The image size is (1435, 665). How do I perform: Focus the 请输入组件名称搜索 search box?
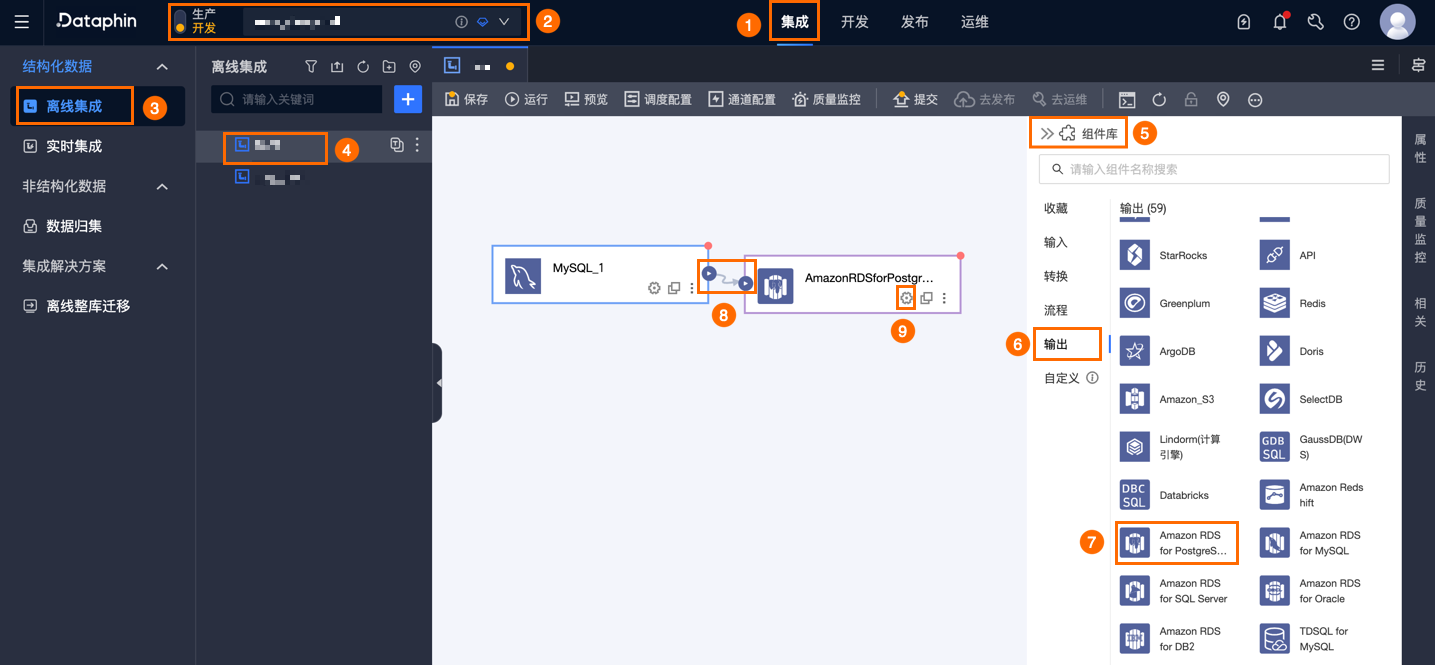point(1214,169)
